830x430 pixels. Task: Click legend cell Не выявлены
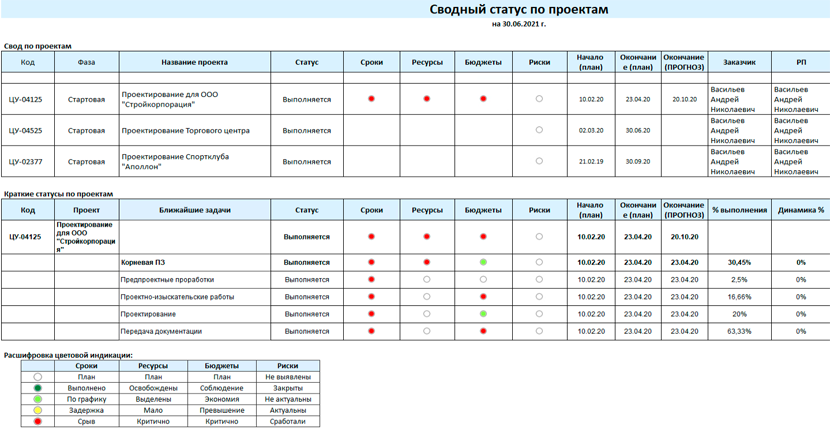click(287, 377)
